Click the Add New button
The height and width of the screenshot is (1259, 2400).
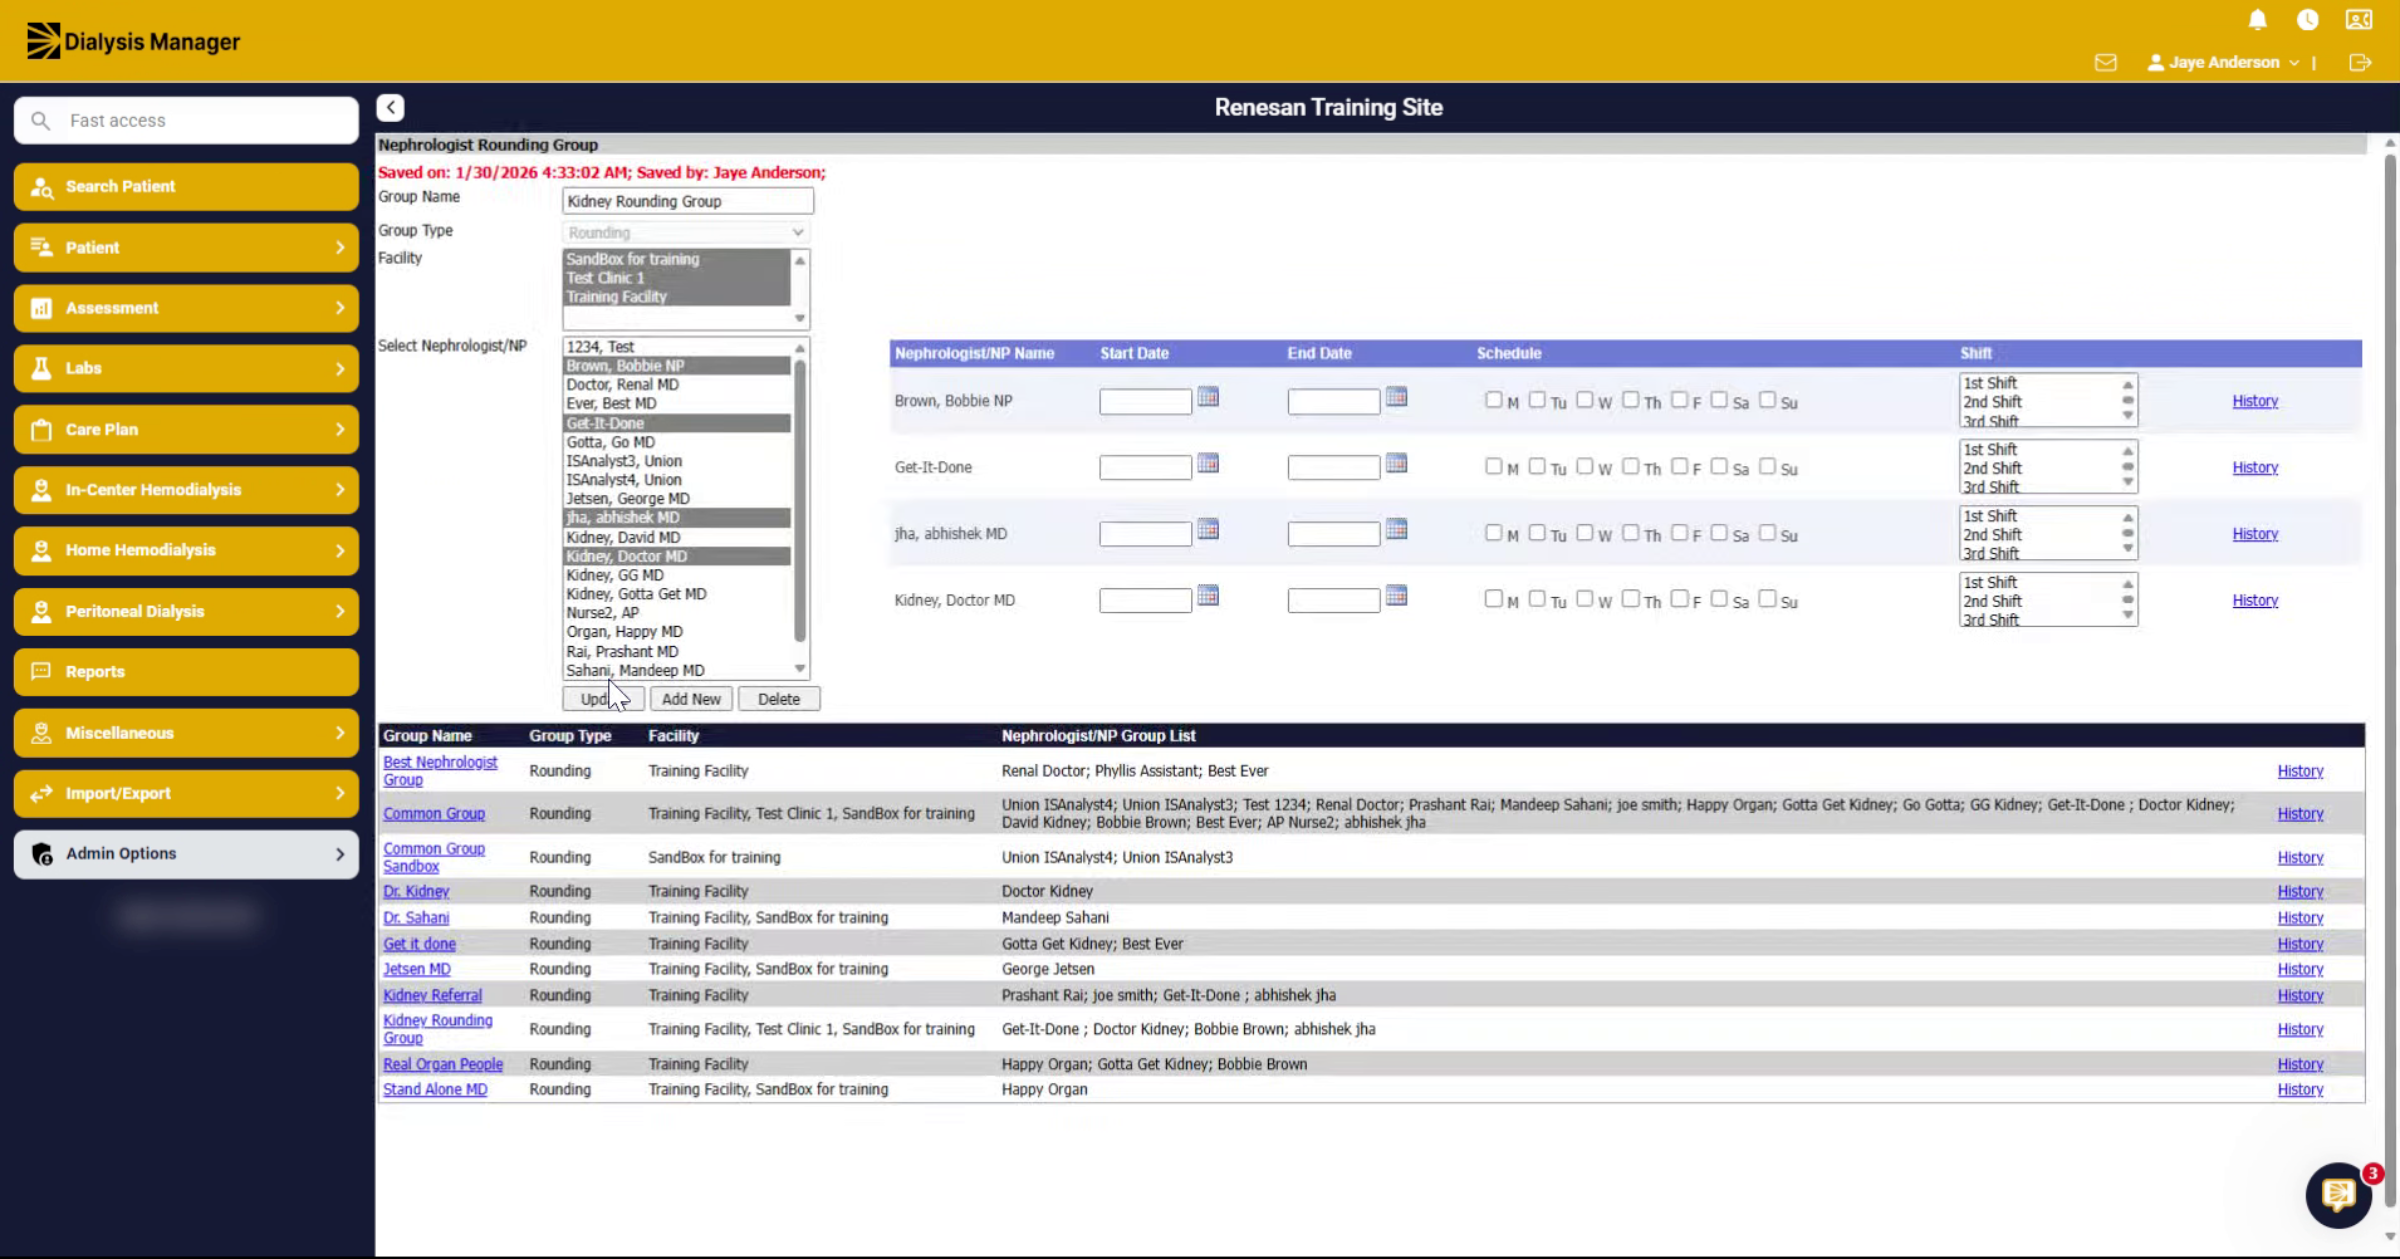tap(691, 699)
